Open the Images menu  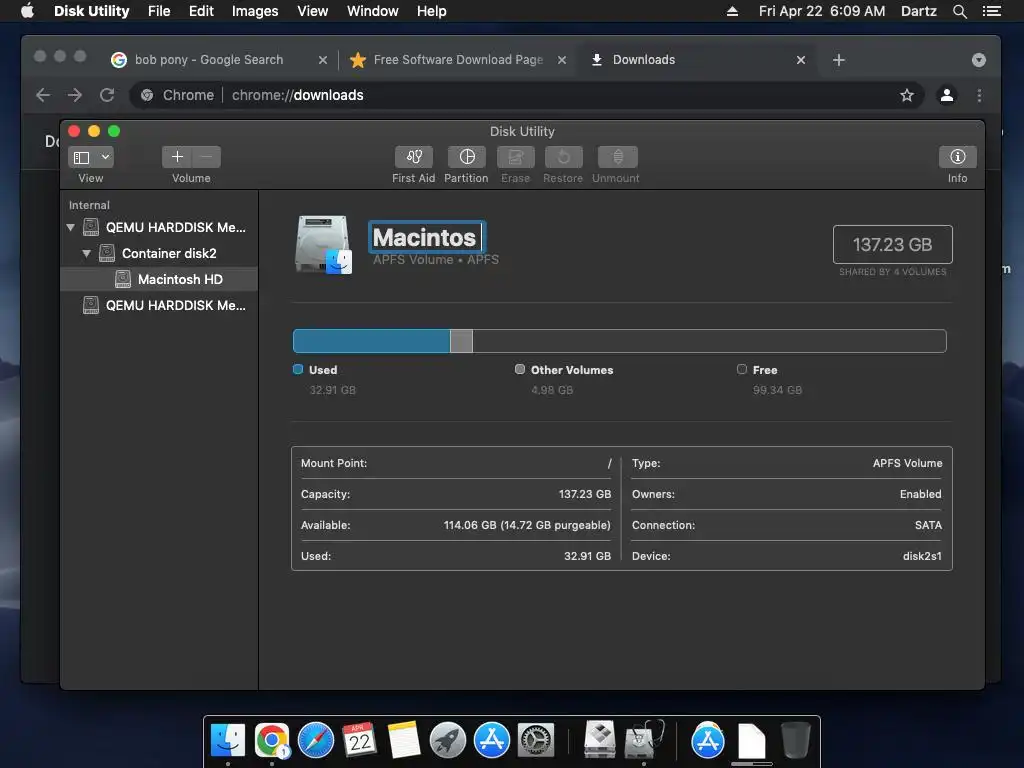(x=255, y=11)
